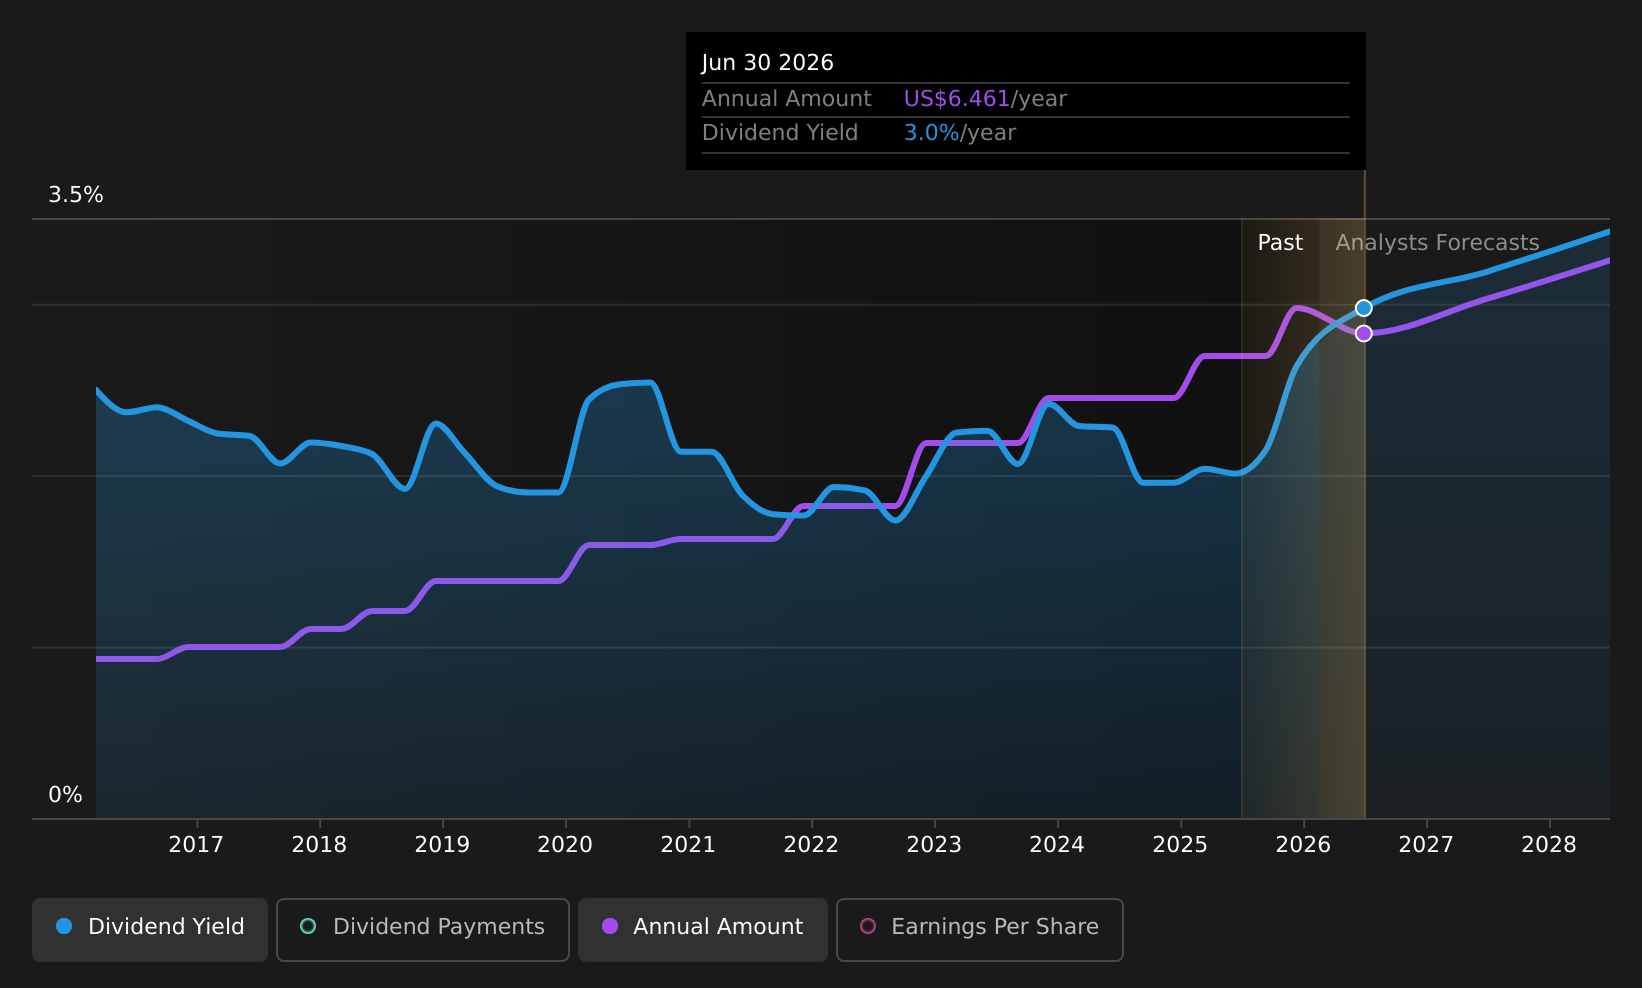Click the 2026 axis label

coord(1302,844)
